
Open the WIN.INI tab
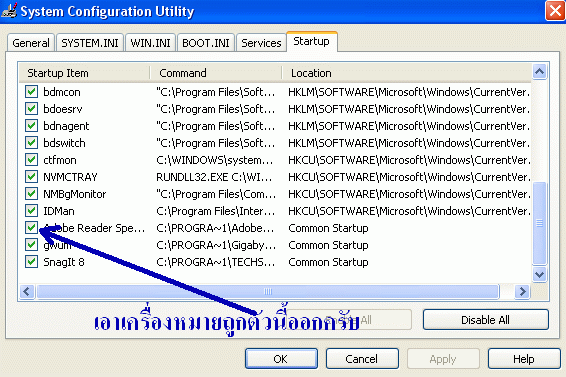click(151, 43)
